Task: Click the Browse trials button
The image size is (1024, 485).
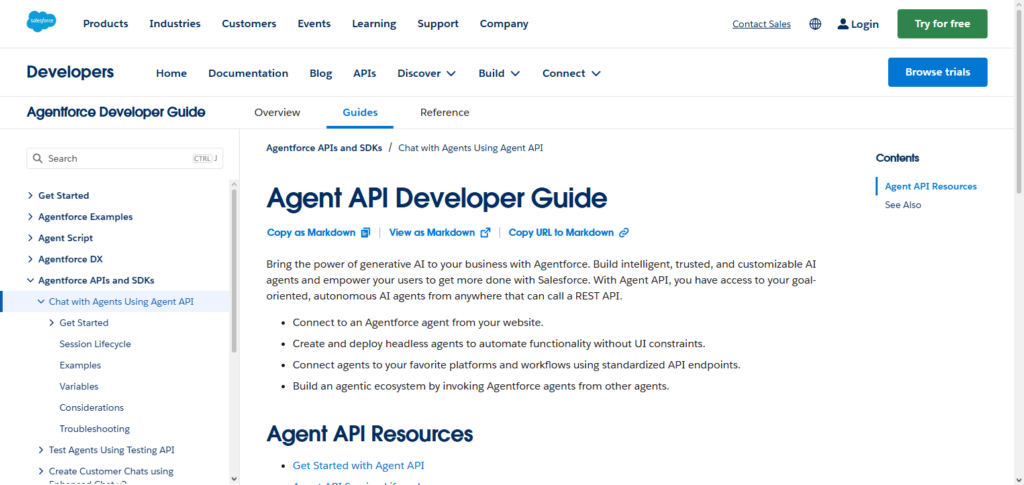Action: (x=938, y=72)
